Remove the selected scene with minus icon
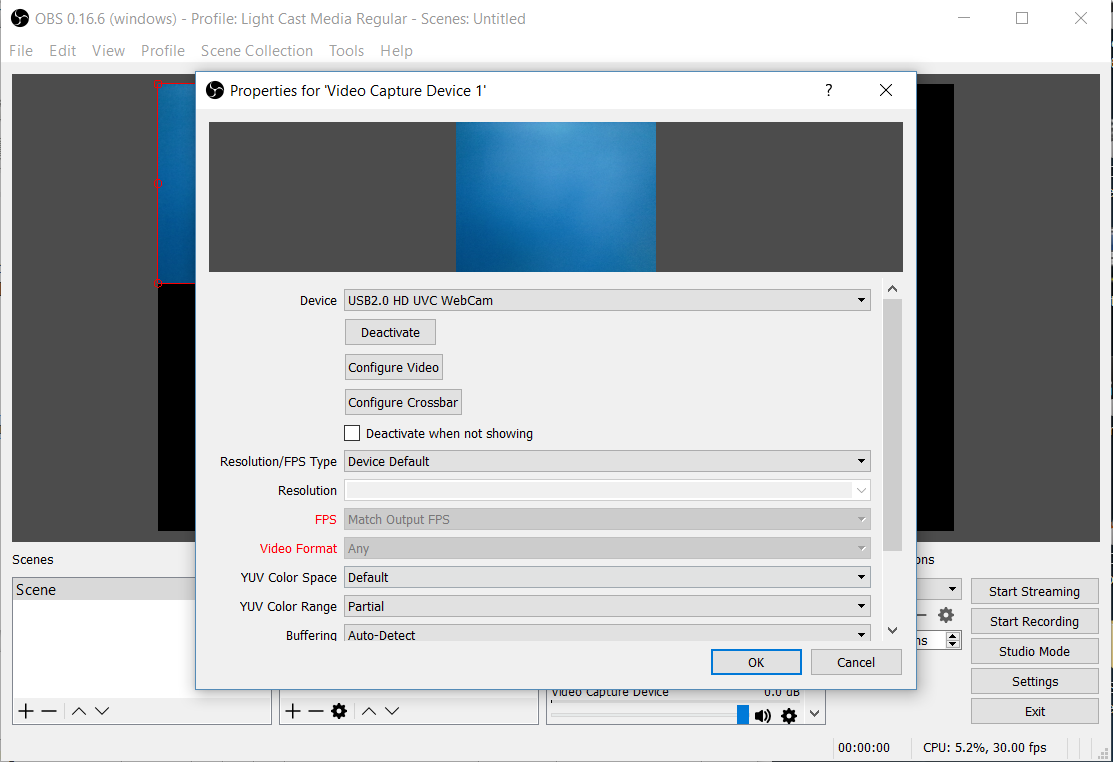This screenshot has height=762, width=1113. click(49, 711)
